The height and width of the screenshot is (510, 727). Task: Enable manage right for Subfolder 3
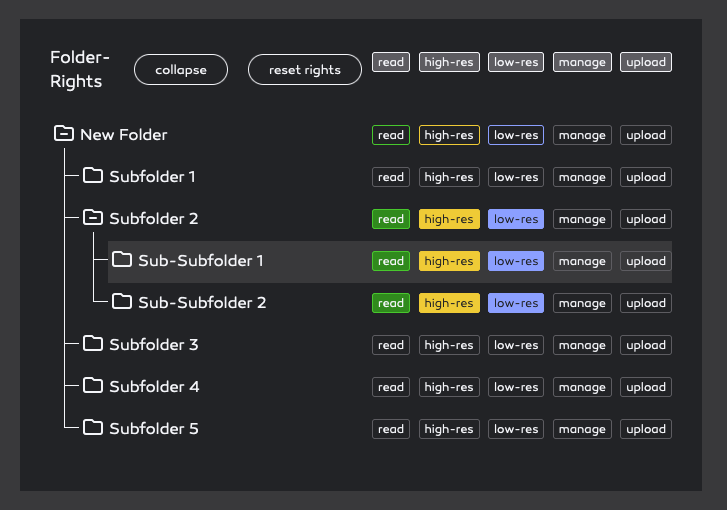[x=582, y=345]
